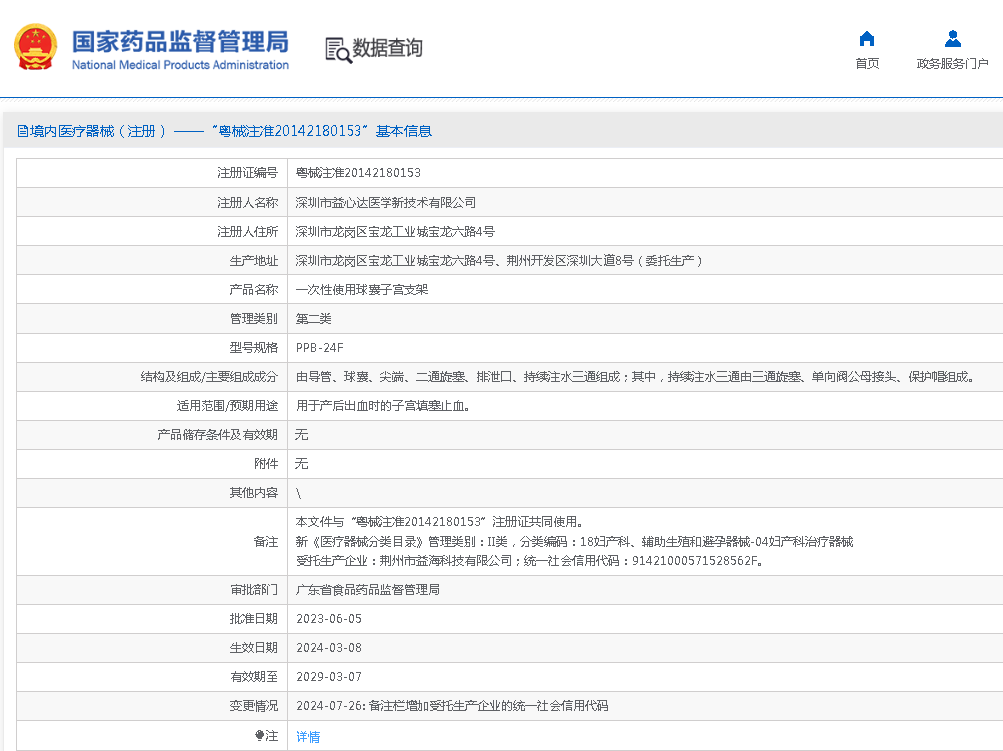
Task: Click the 产品名称 label
Action: point(254,290)
